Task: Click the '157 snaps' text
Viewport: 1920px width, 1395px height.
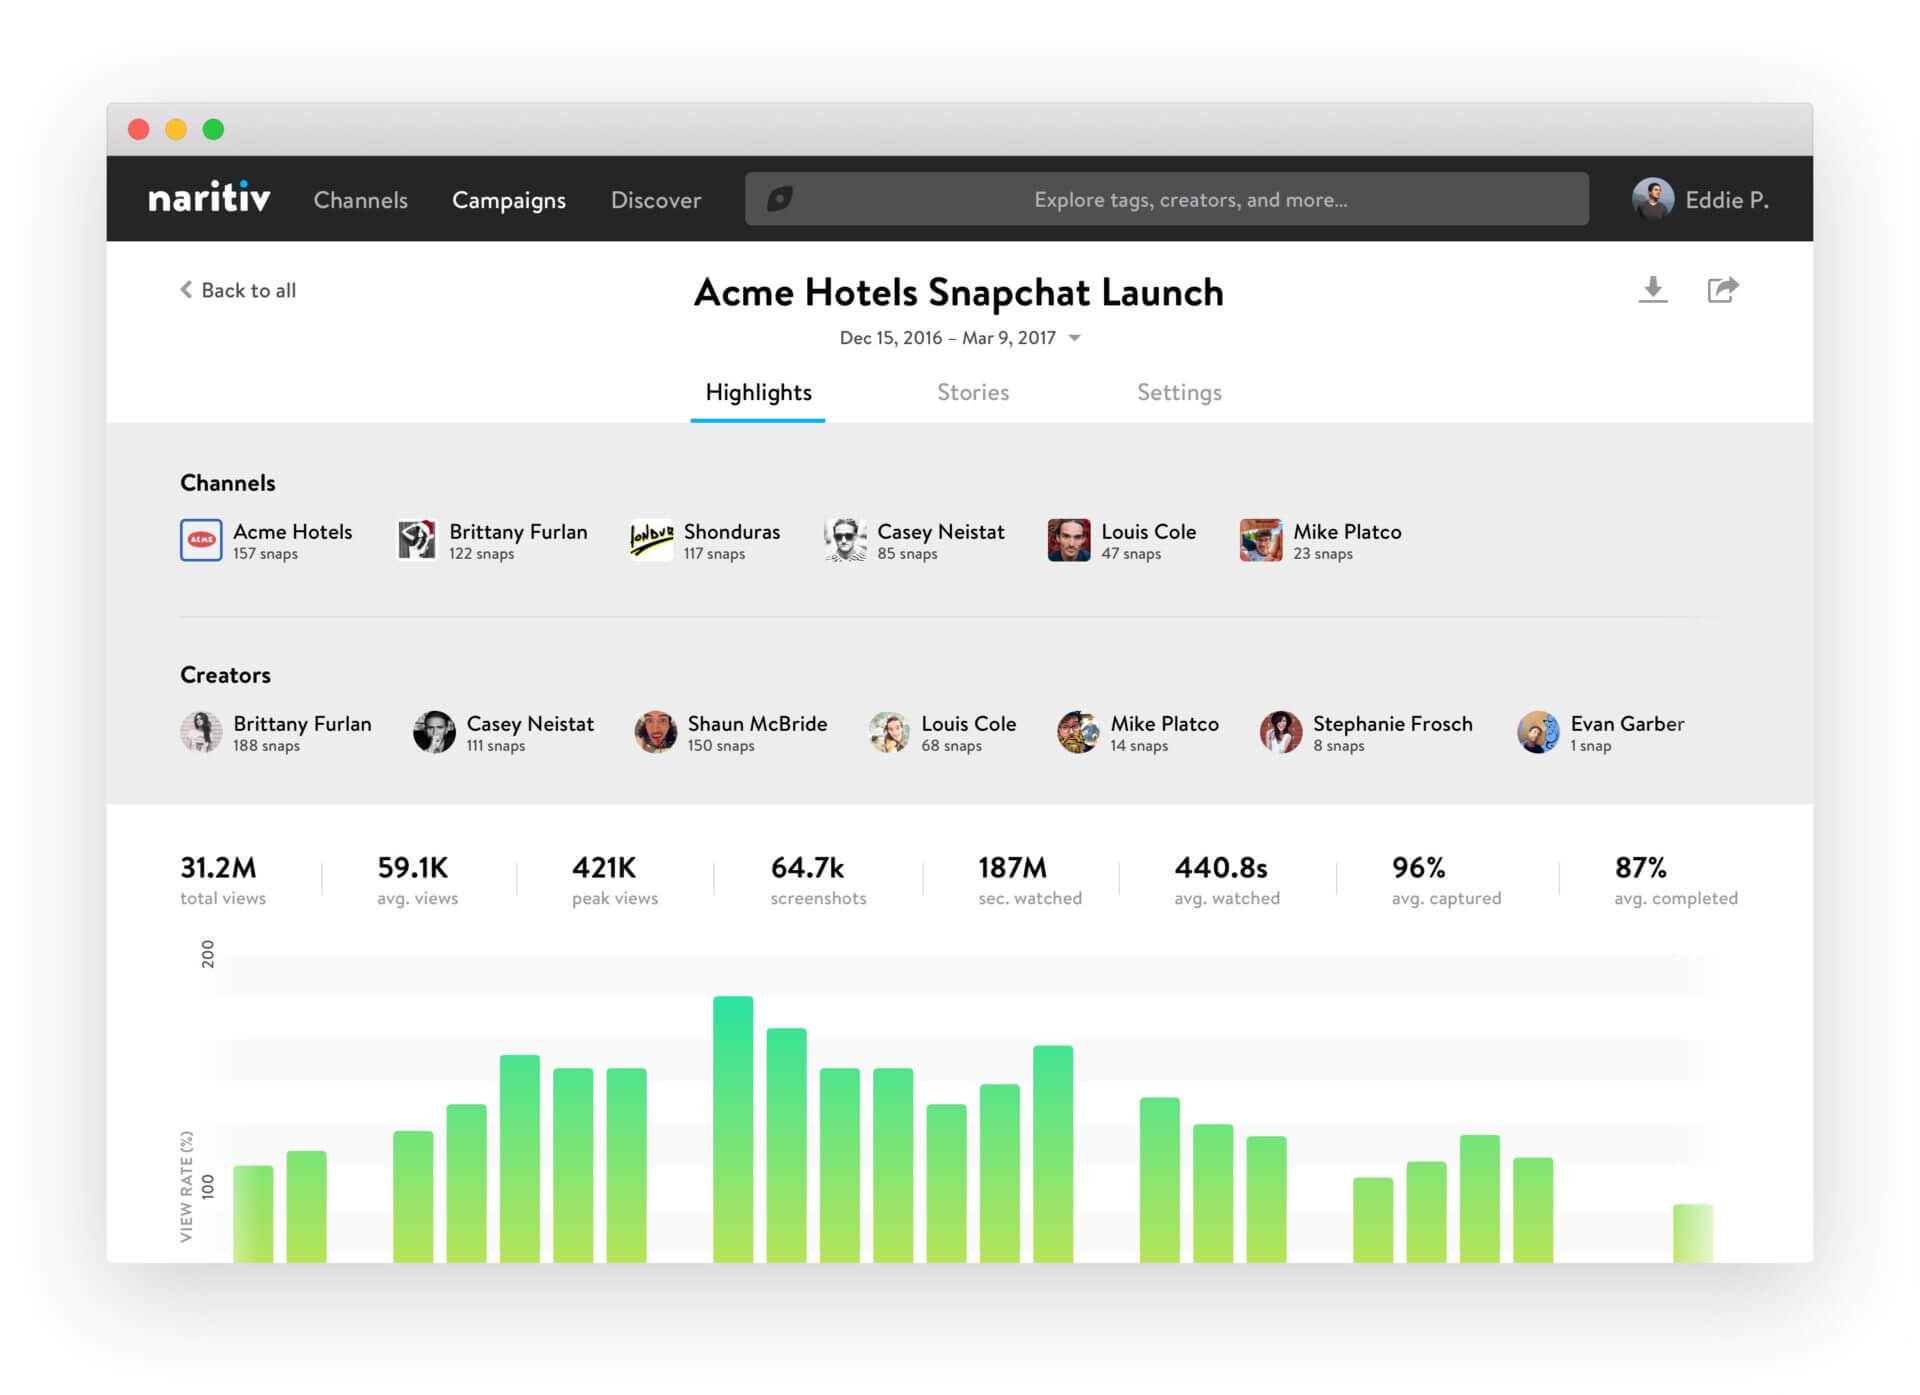Action: click(265, 554)
